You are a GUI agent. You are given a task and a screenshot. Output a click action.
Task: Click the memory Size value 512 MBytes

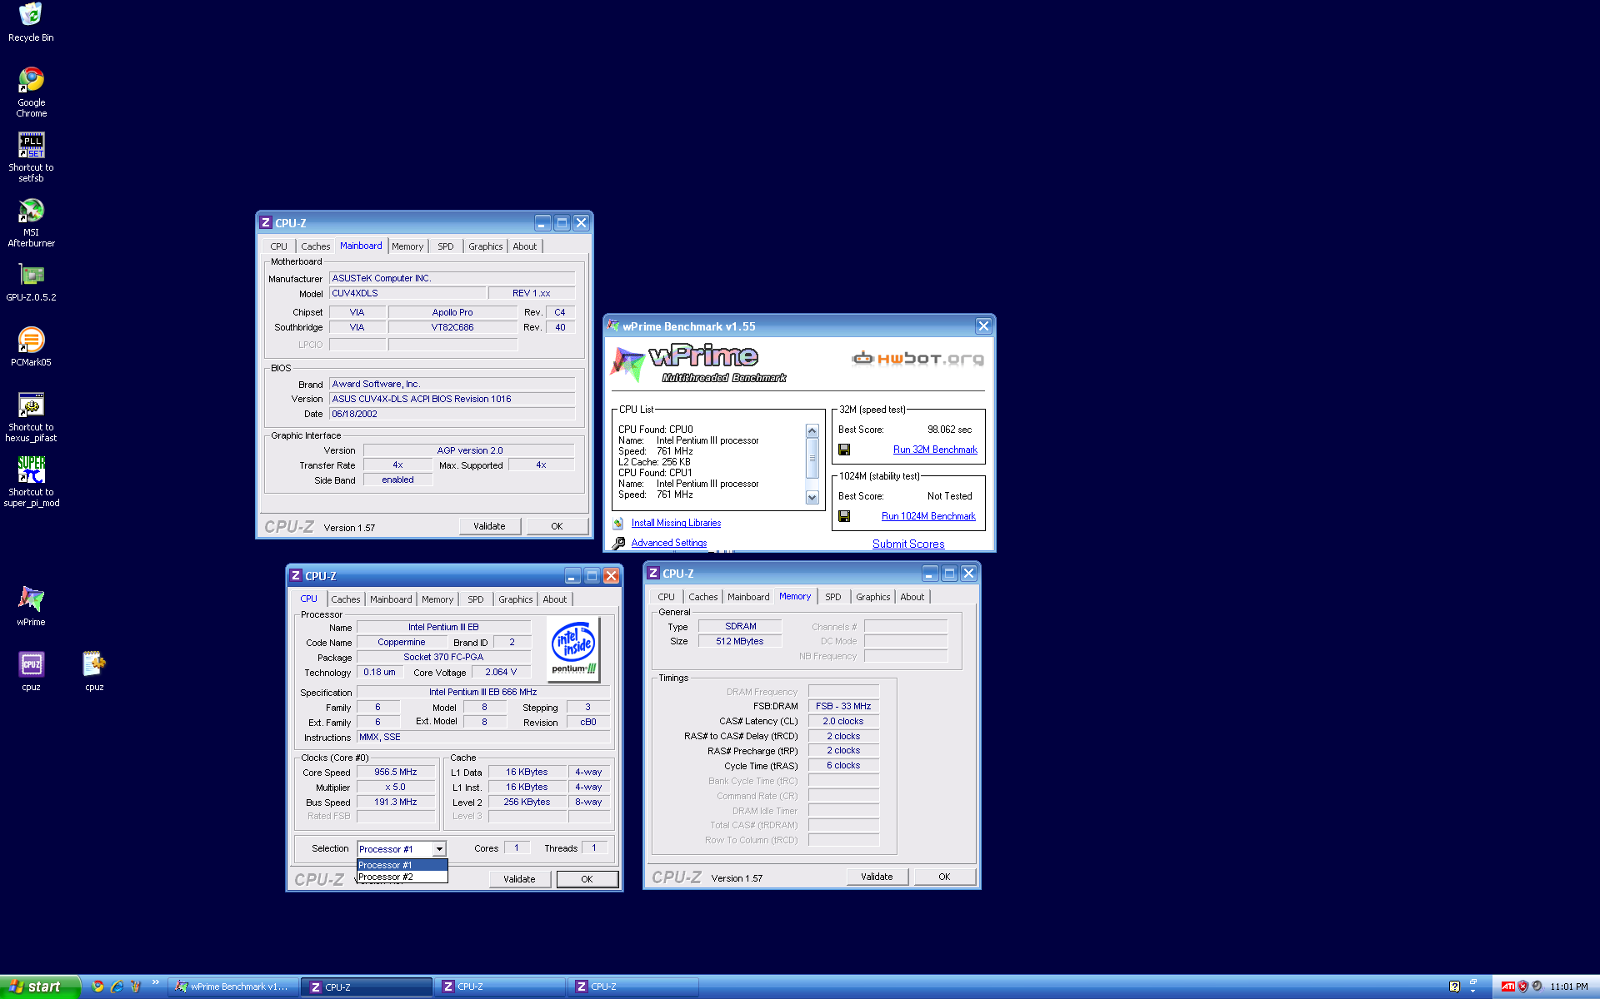click(740, 641)
